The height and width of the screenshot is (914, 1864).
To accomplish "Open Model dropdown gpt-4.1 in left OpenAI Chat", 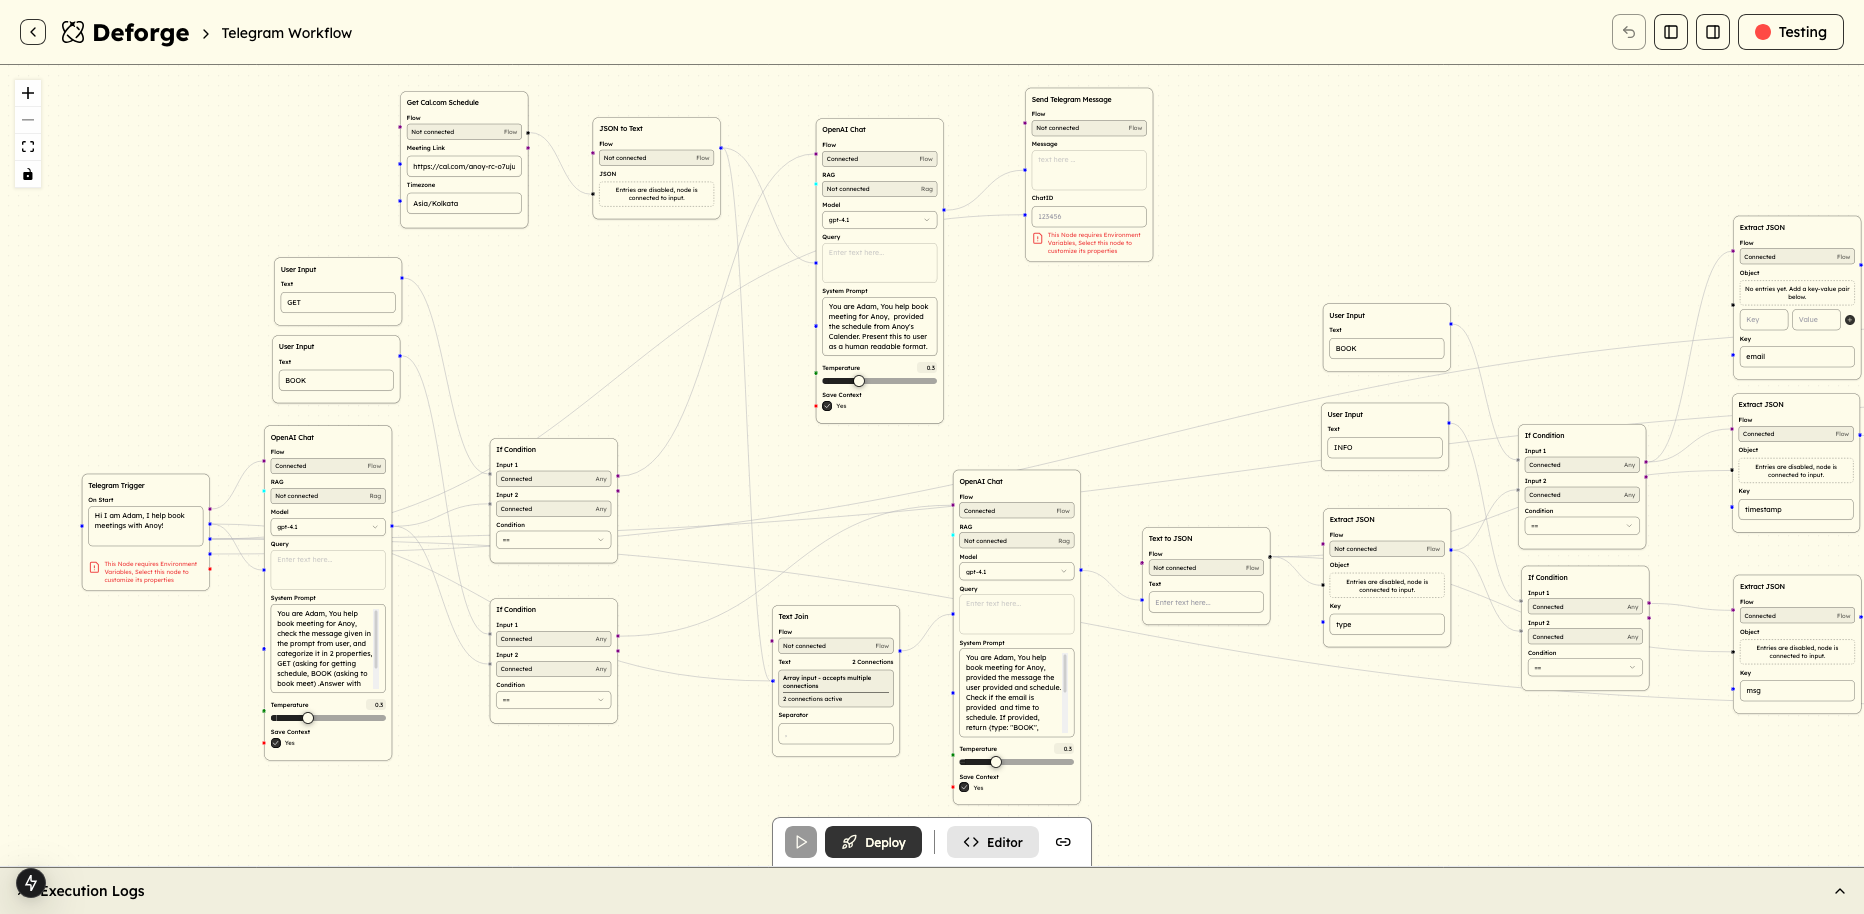I will (x=328, y=527).
